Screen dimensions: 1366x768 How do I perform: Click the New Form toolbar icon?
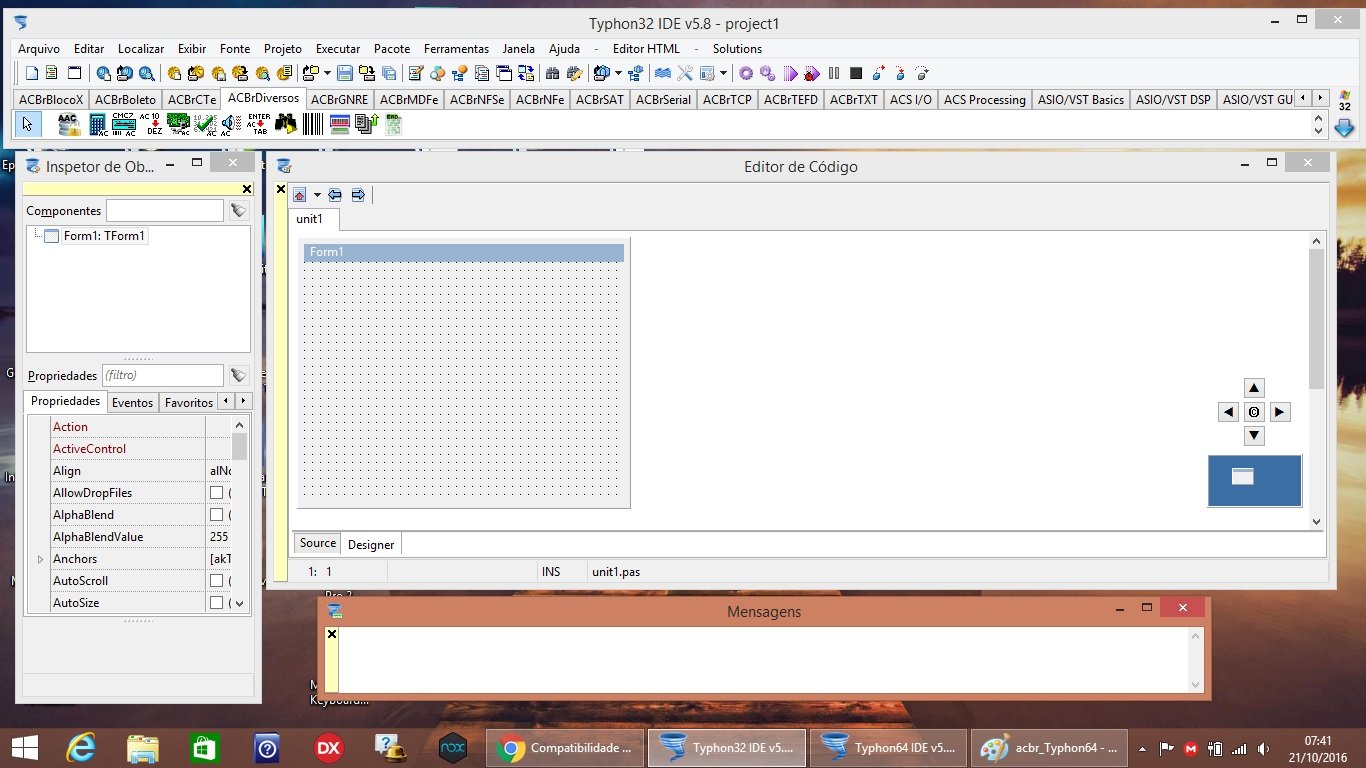coord(74,73)
